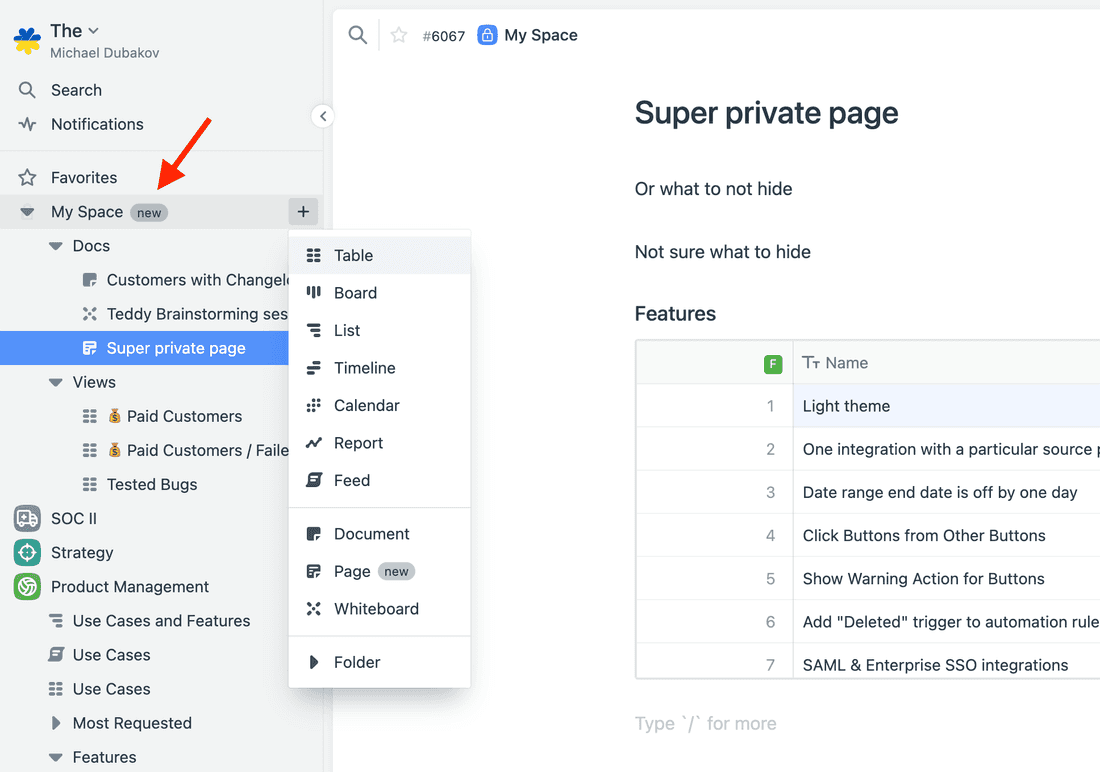Click the plus button beside My Space
This screenshot has width=1100, height=772.
303,212
